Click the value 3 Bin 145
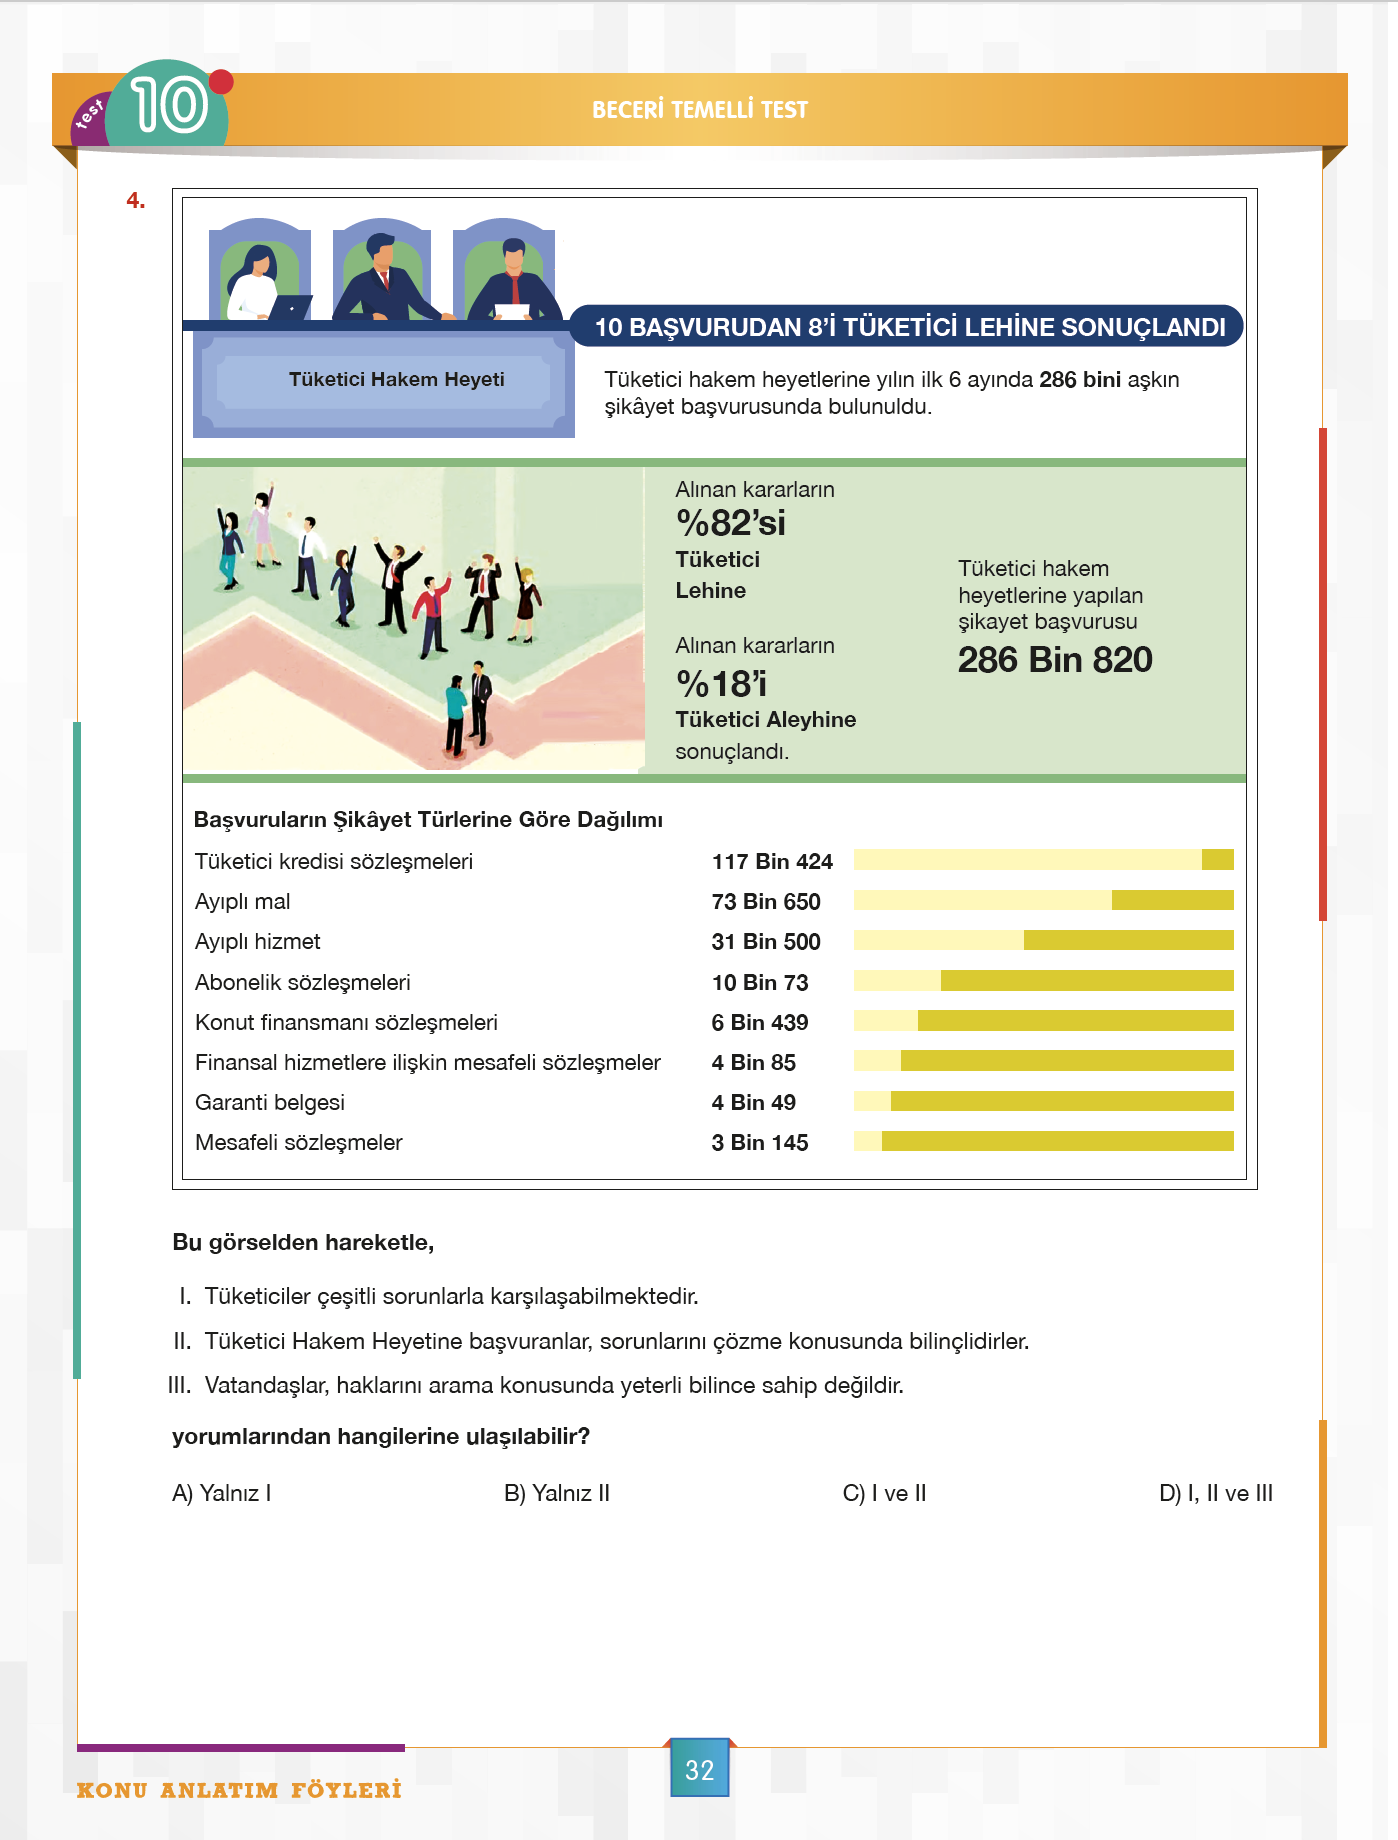 pyautogui.click(x=760, y=1143)
